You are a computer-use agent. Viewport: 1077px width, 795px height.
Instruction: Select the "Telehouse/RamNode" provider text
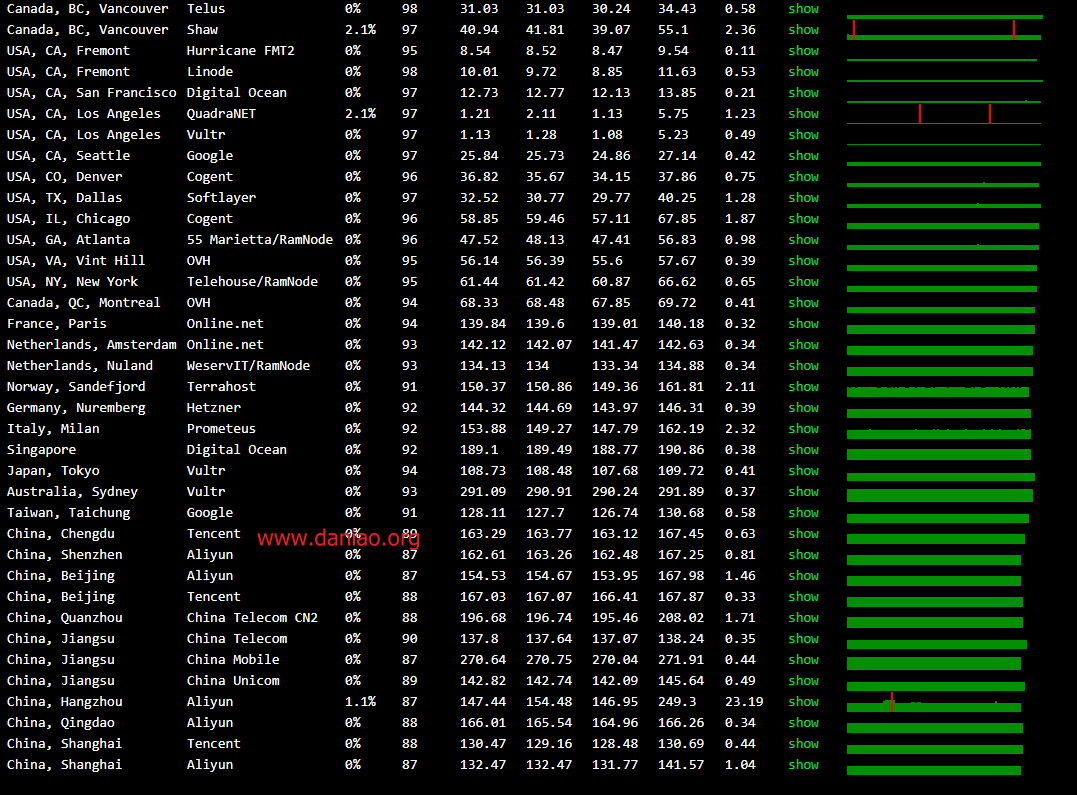click(252, 282)
